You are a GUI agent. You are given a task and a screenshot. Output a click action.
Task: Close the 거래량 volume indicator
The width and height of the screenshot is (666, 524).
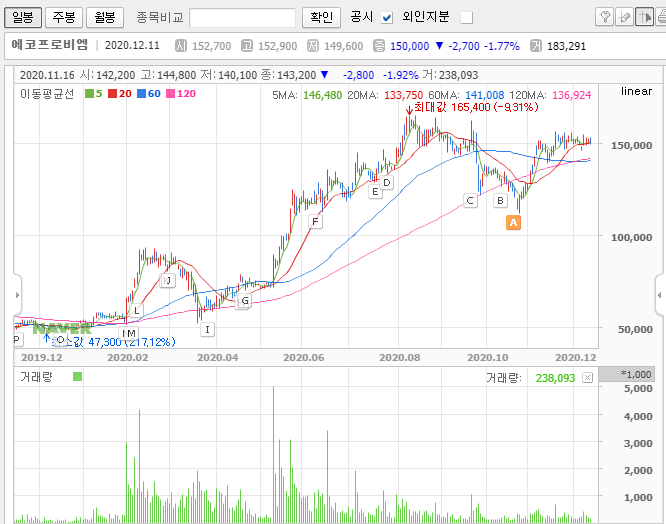(587, 378)
